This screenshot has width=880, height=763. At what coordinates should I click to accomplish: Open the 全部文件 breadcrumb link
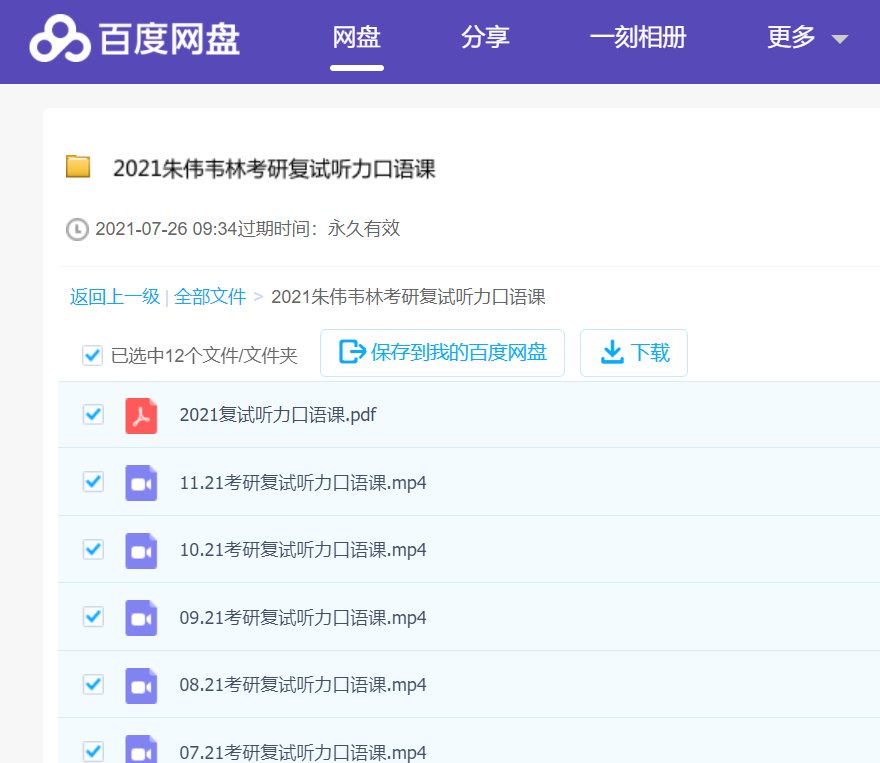tap(210, 297)
